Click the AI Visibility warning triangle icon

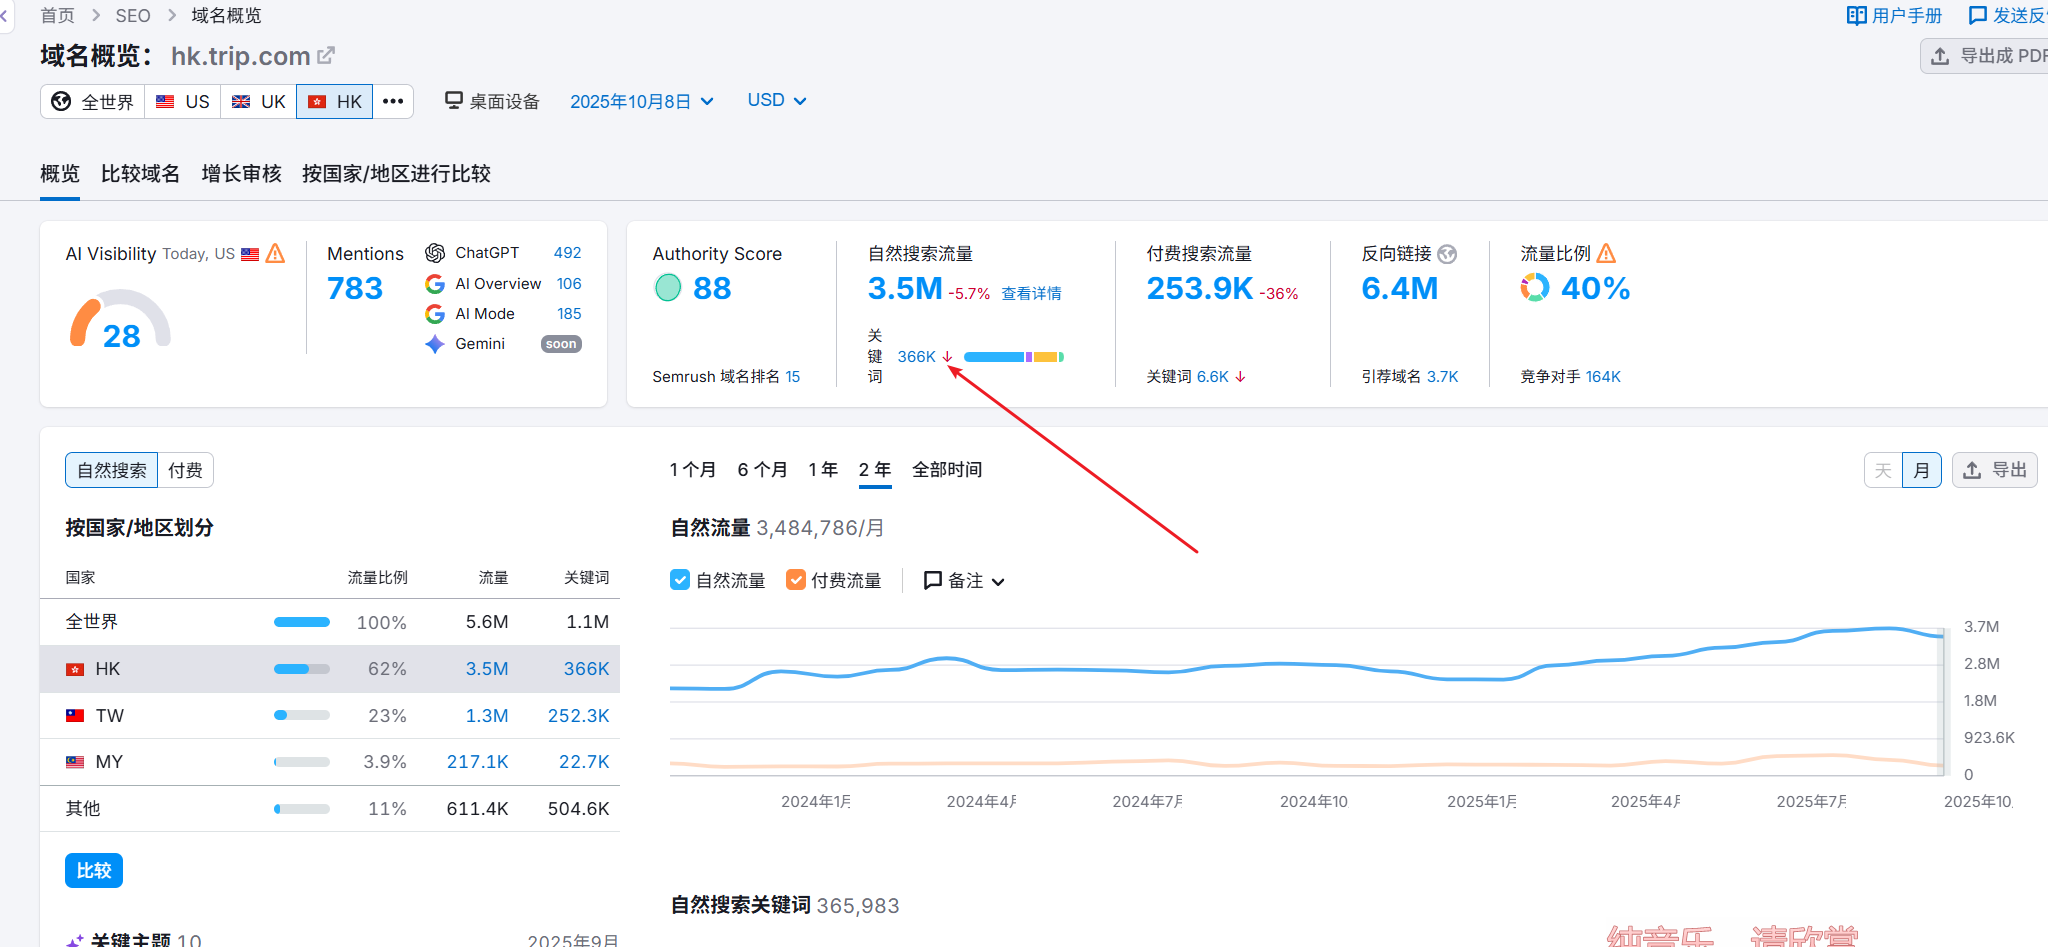tap(276, 254)
